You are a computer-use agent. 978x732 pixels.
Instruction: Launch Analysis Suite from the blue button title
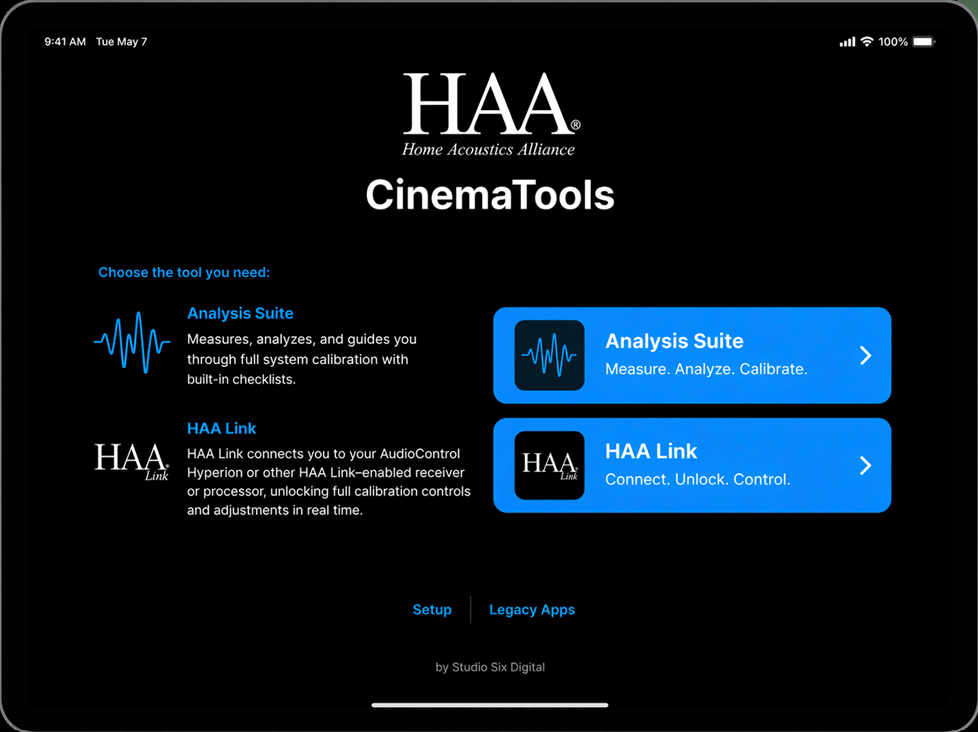pyautogui.click(x=674, y=341)
